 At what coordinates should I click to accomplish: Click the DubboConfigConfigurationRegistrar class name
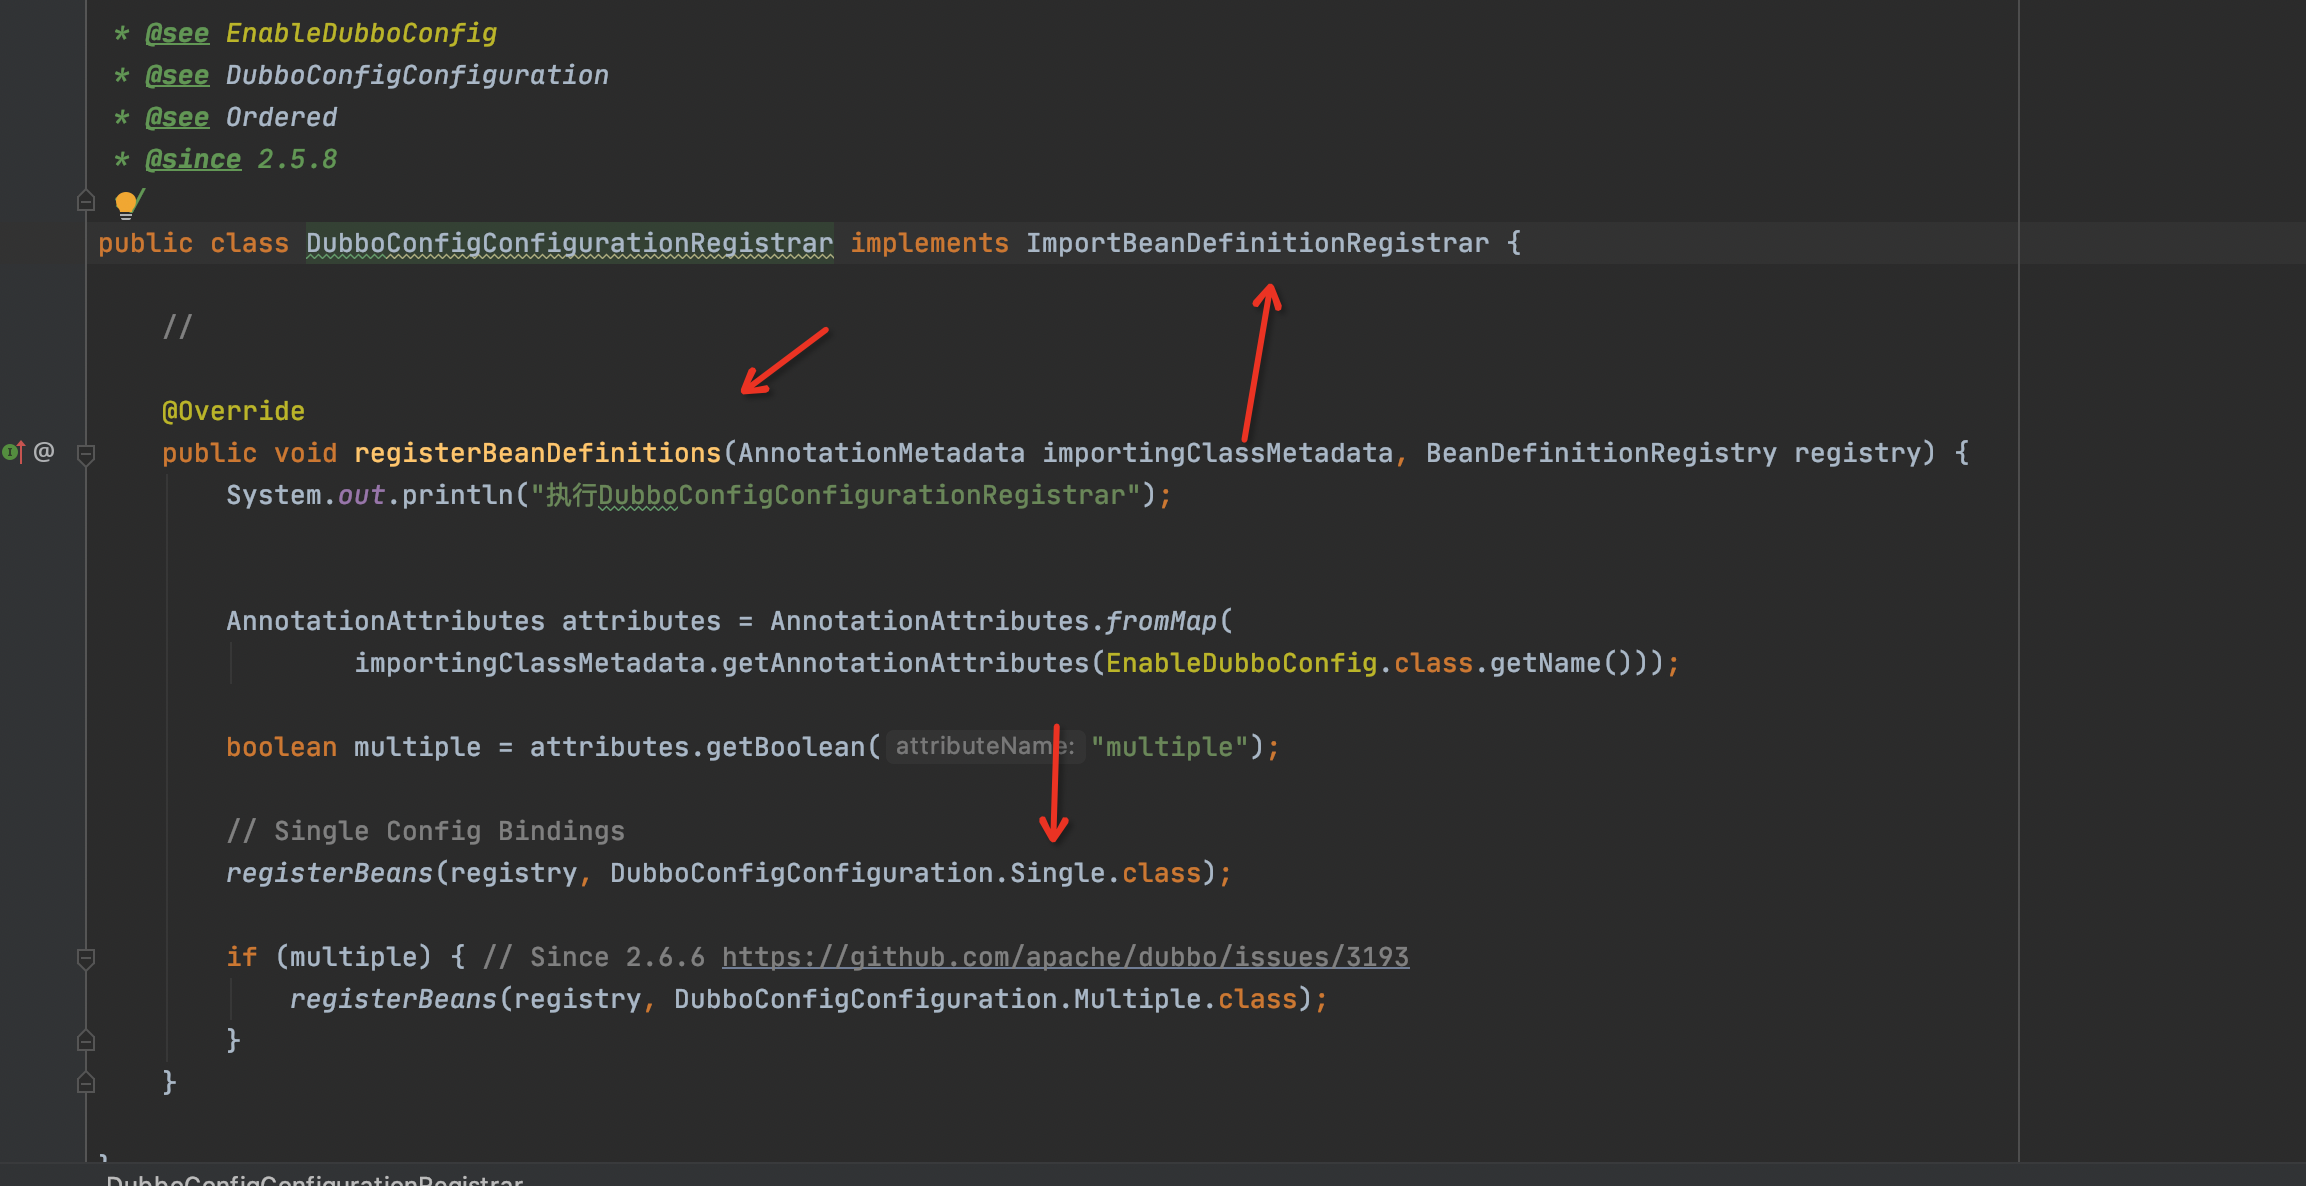(x=569, y=243)
